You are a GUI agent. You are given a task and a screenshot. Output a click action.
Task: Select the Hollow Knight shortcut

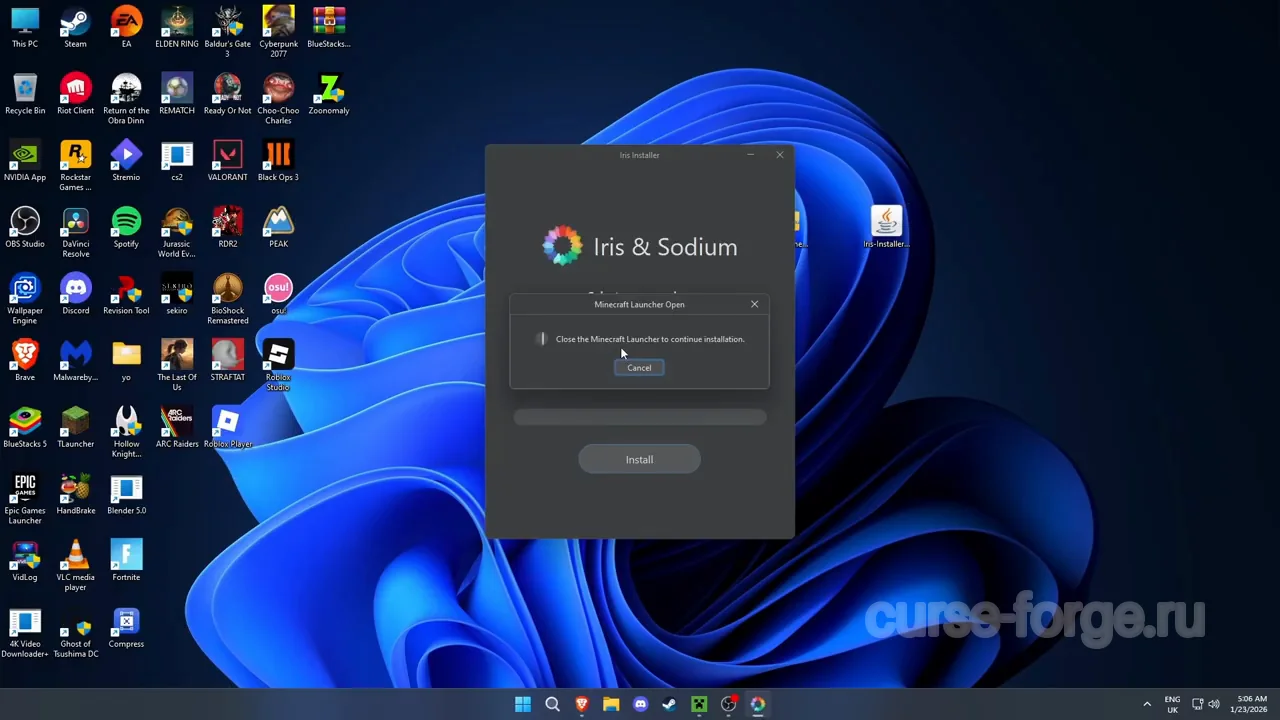126,433
